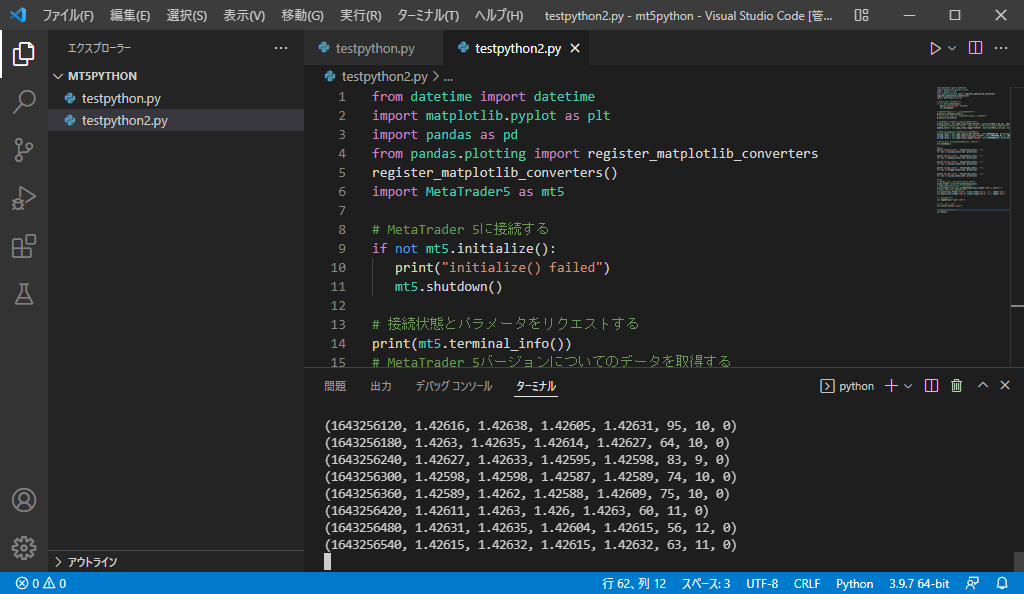1024x594 pixels.
Task: Open the ヘルプ(H) menu
Action: click(499, 15)
